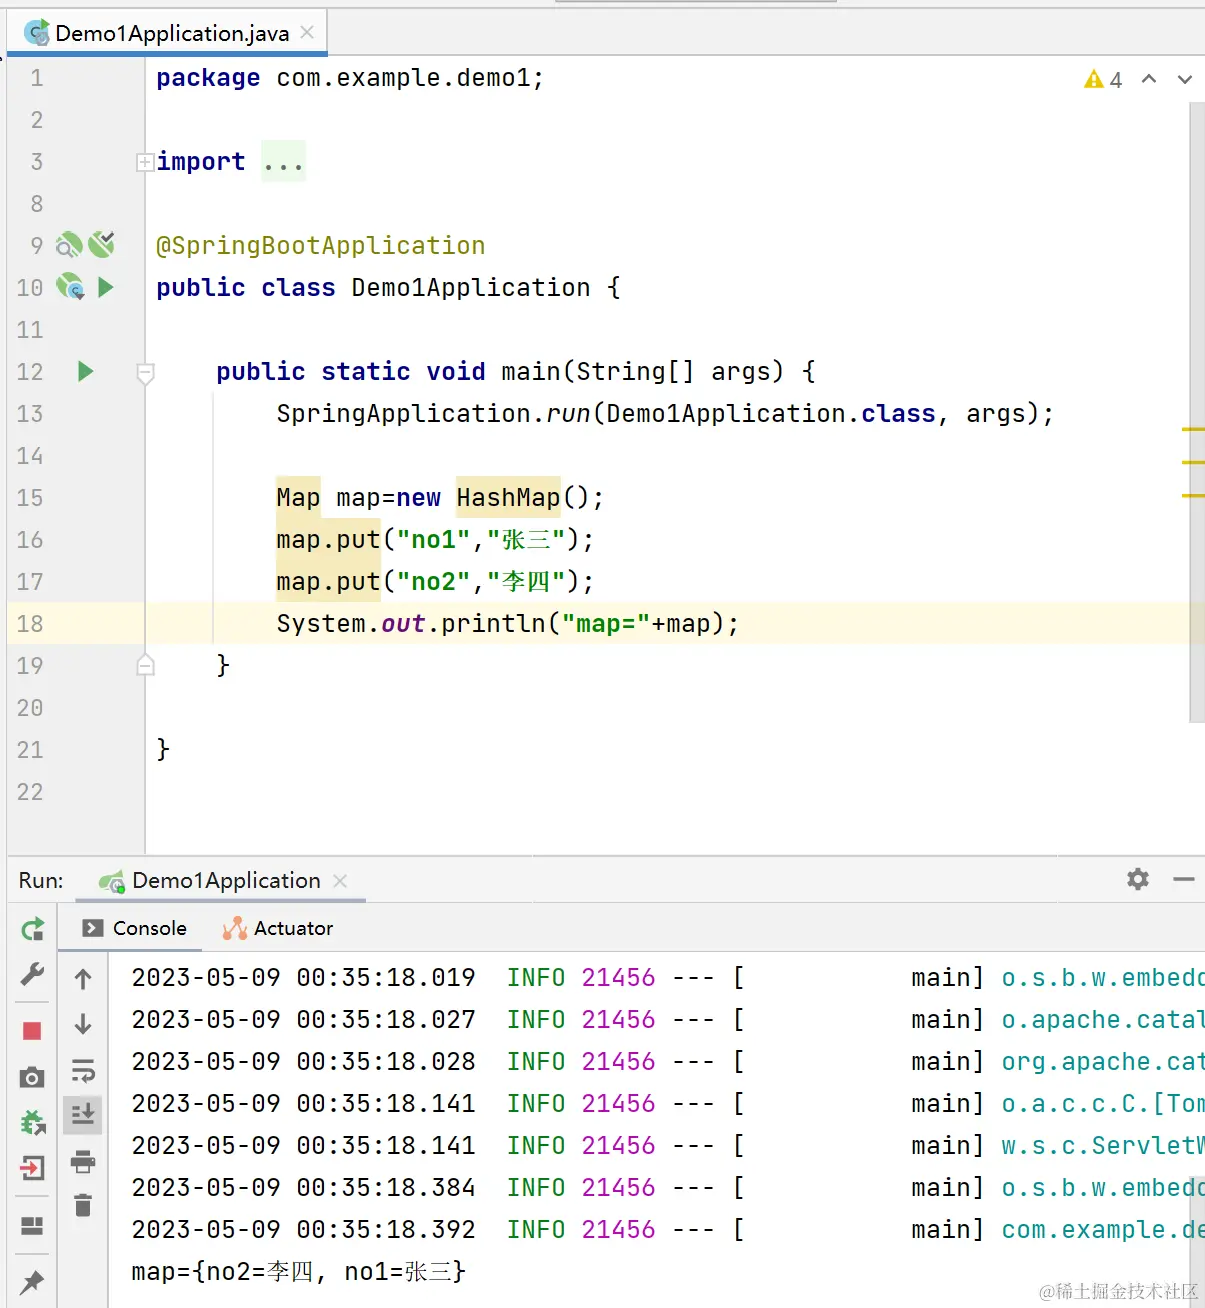Click the third yellow warning stripe marker

(1193, 495)
